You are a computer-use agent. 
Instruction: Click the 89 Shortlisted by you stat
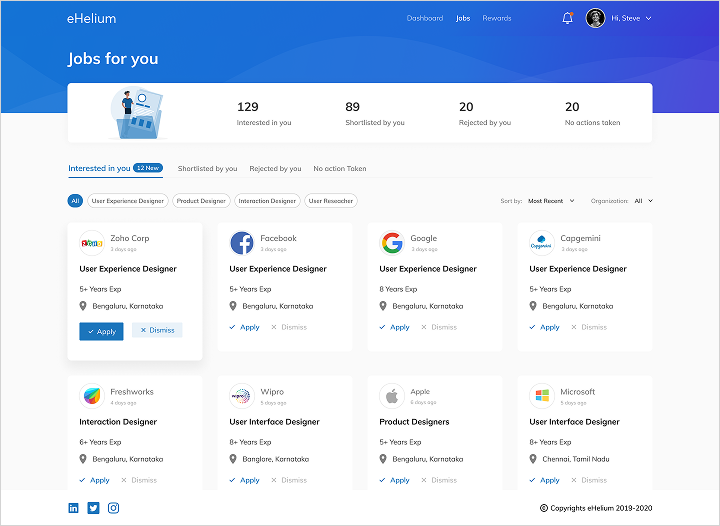tap(375, 113)
